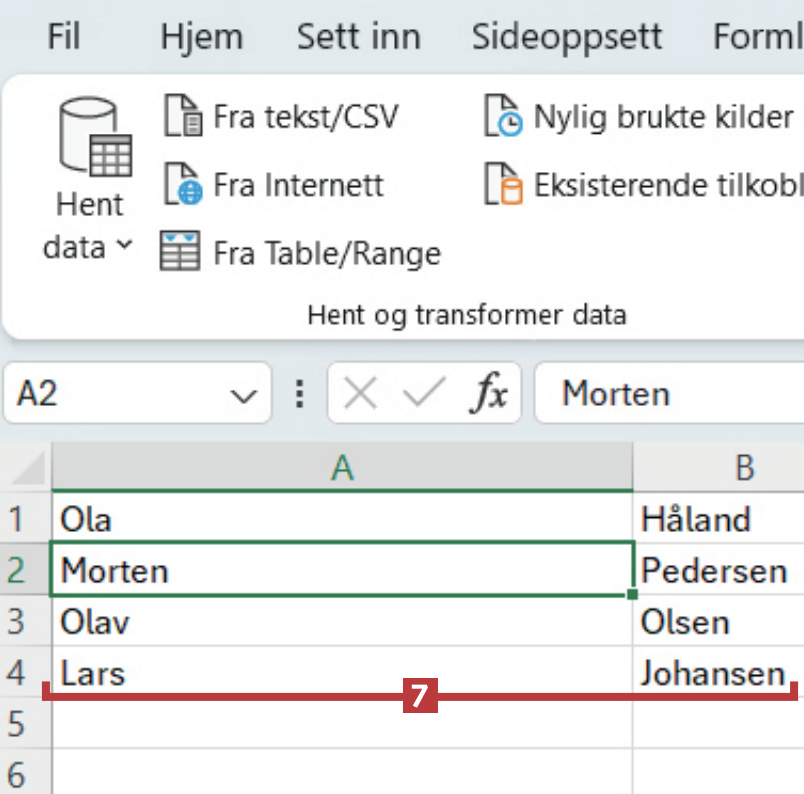804x794 pixels.
Task: Switch to the Sideoppsett tab
Action: (567, 37)
